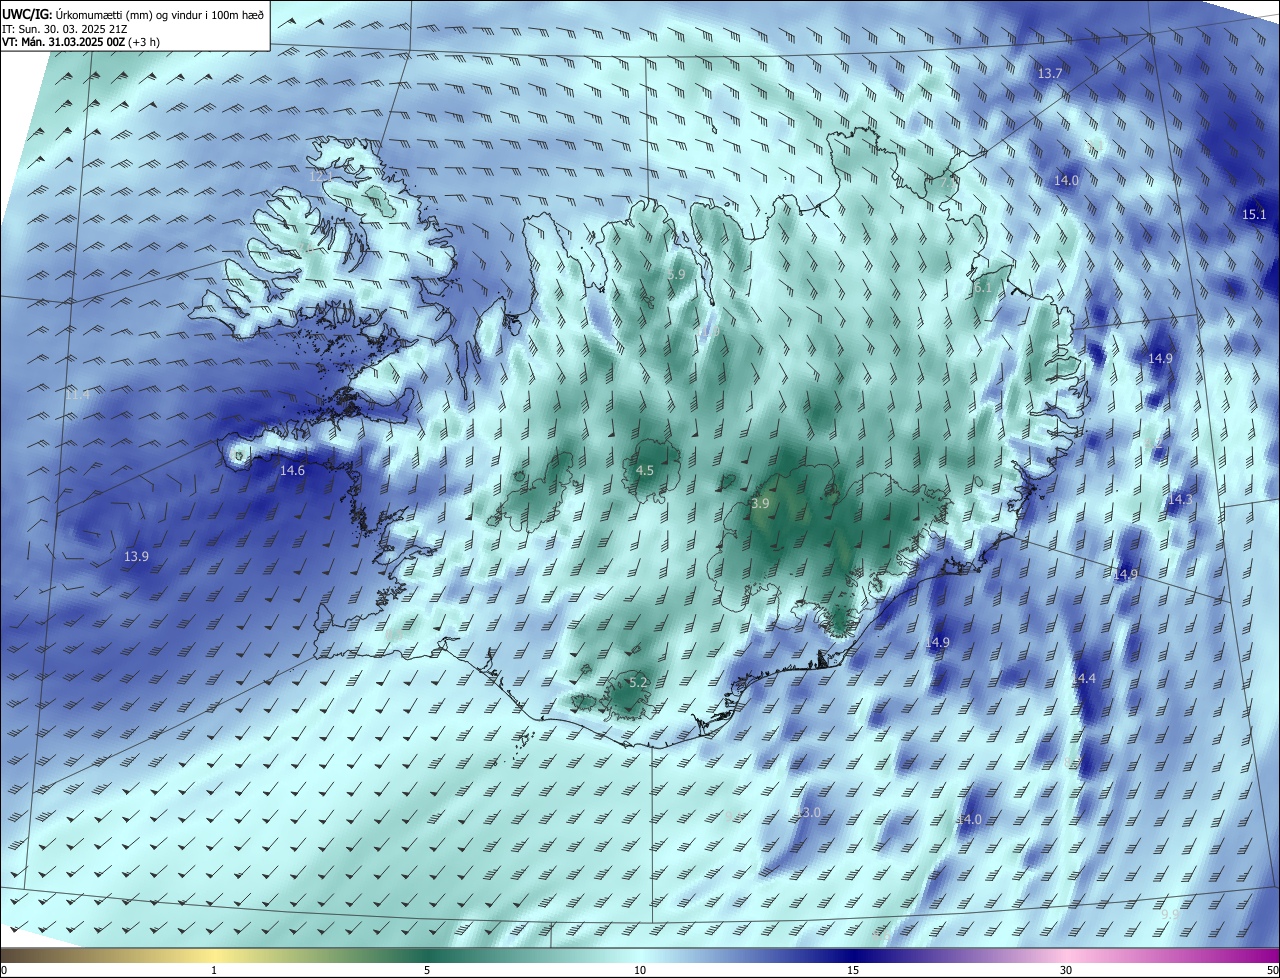Viewport: 1280px width, 978px height.
Task: Click the 1 tick on the color scale
Action: pos(214,970)
